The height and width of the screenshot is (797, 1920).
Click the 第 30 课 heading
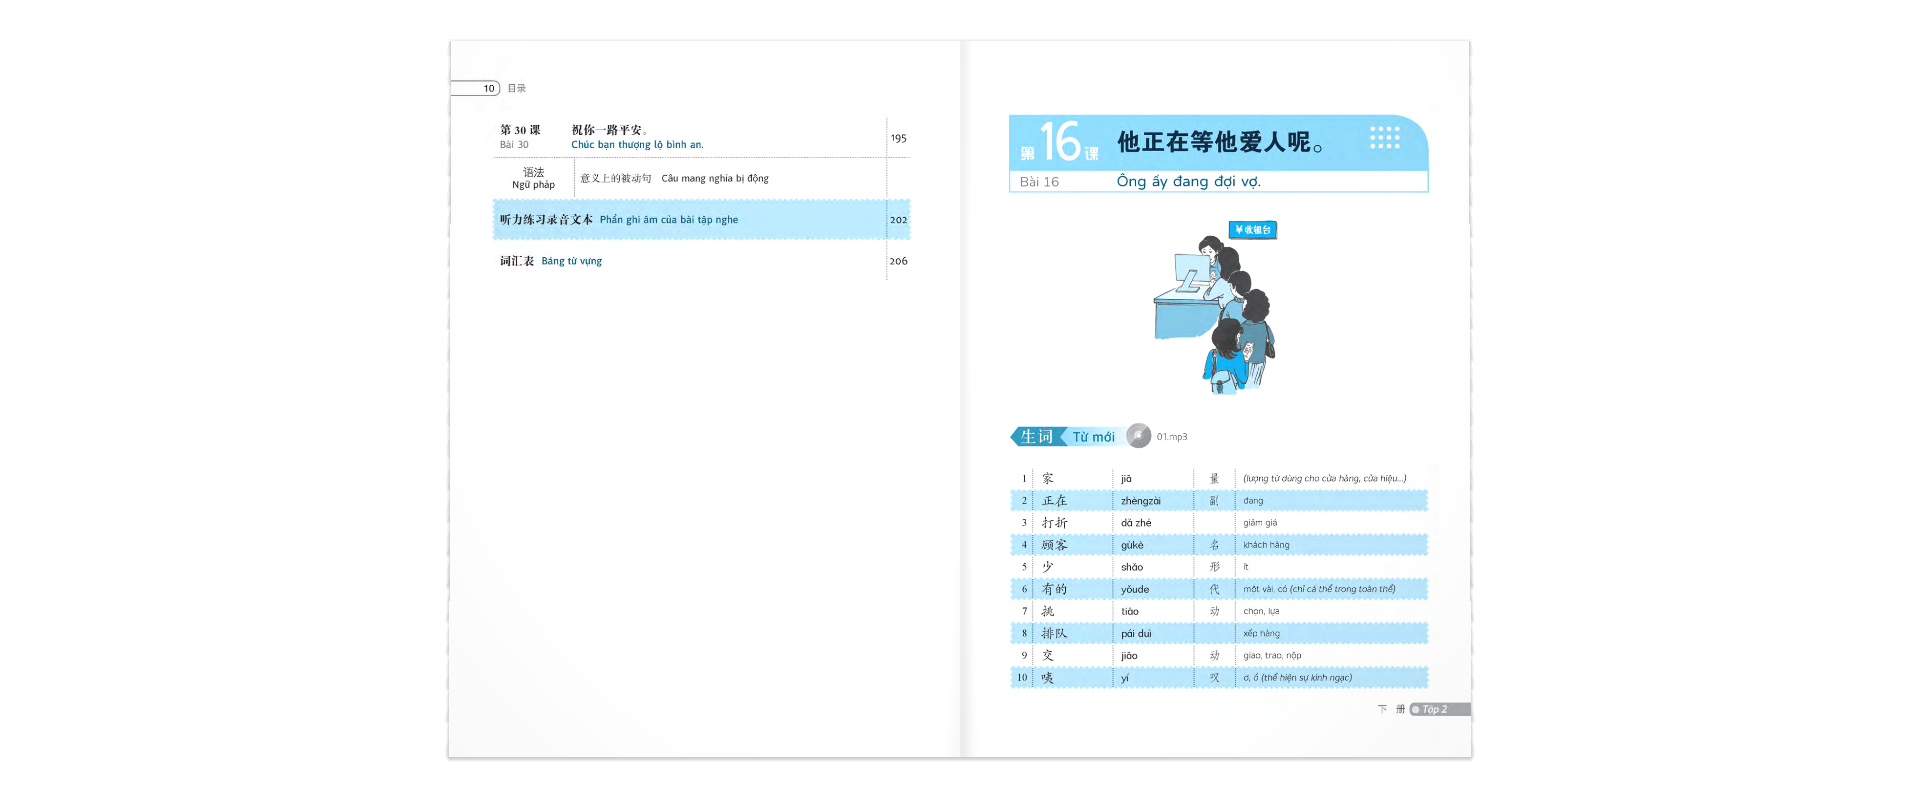pos(520,130)
